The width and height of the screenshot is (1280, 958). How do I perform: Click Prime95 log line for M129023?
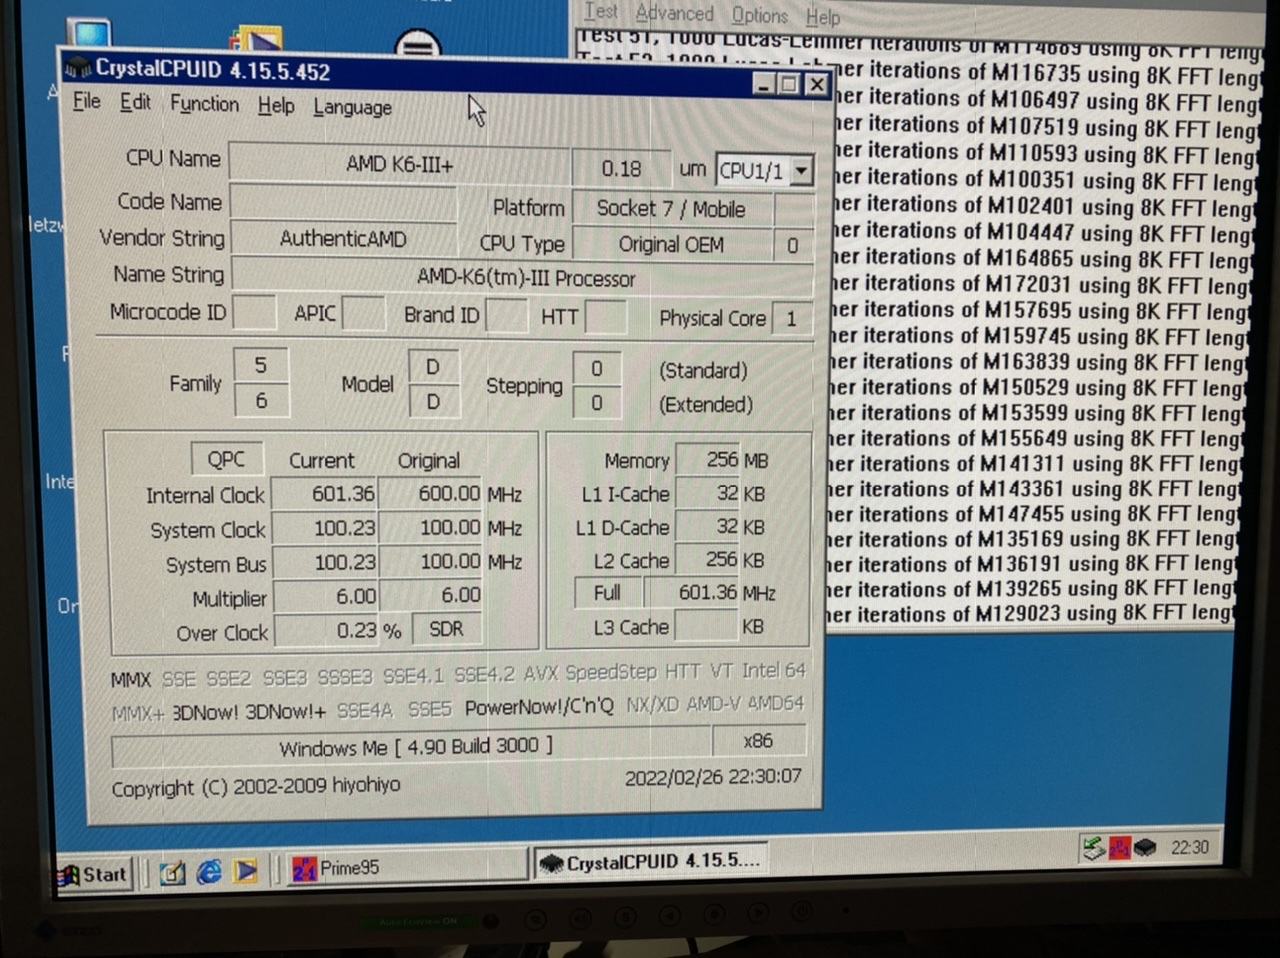(x=1031, y=613)
